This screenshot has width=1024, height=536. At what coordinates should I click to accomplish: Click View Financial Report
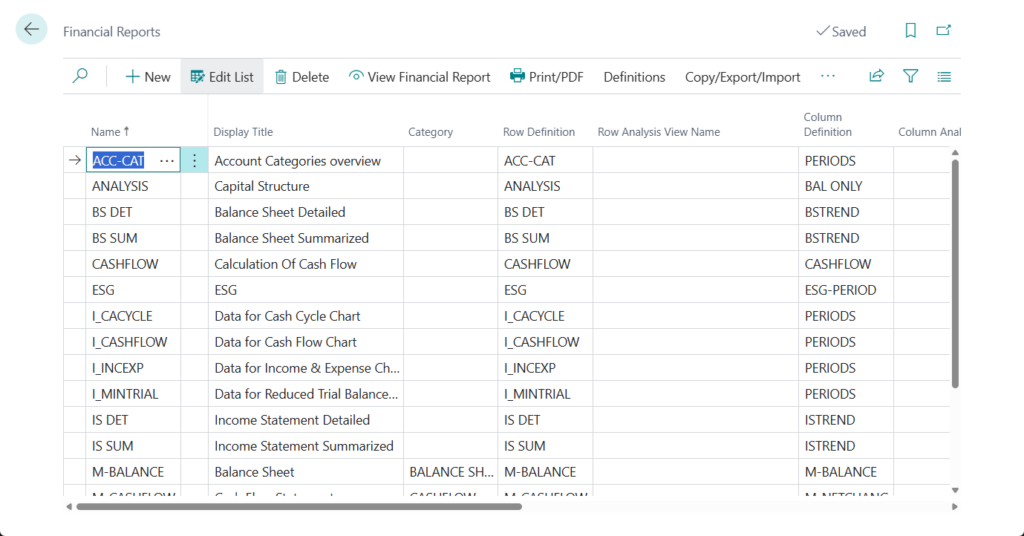click(x=419, y=77)
